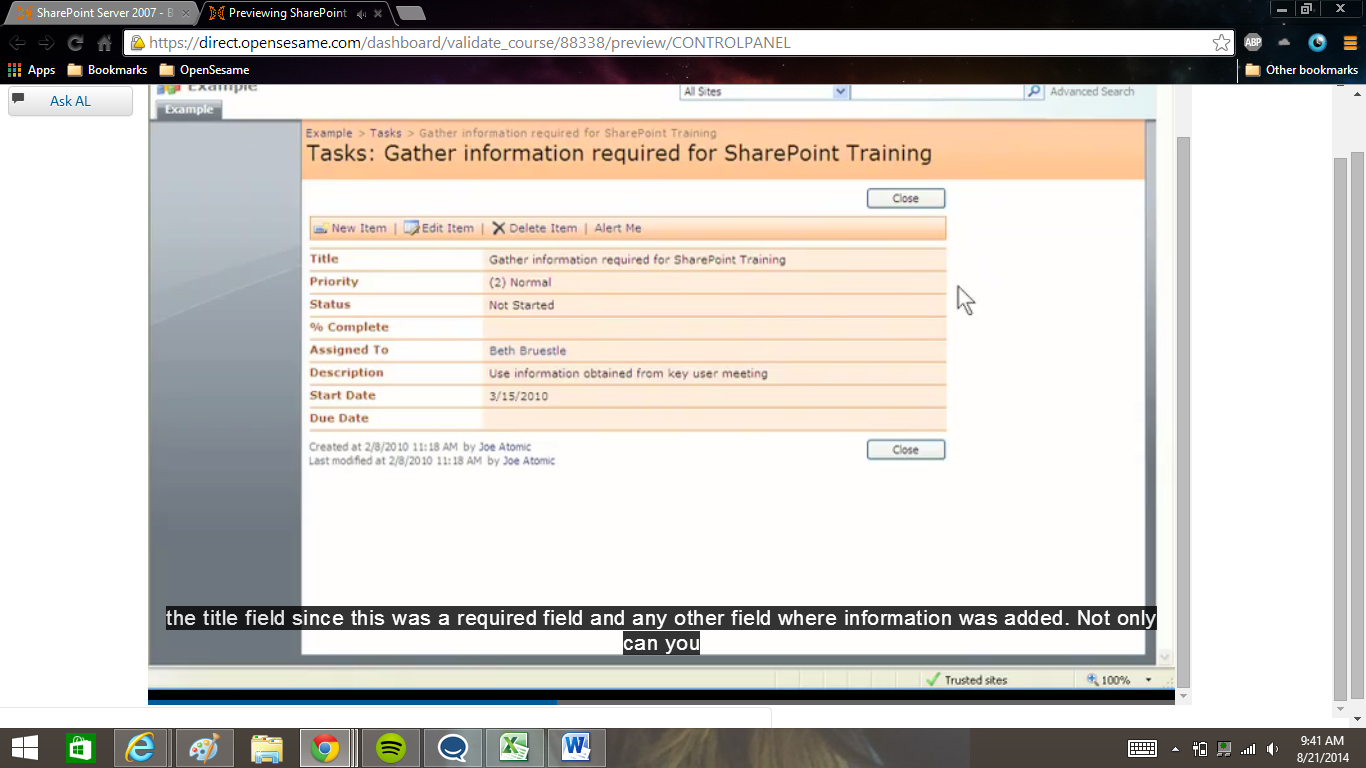The image size is (1366, 768).
Task: Click the wireless signal bars tray icon
Action: click(x=1248, y=748)
